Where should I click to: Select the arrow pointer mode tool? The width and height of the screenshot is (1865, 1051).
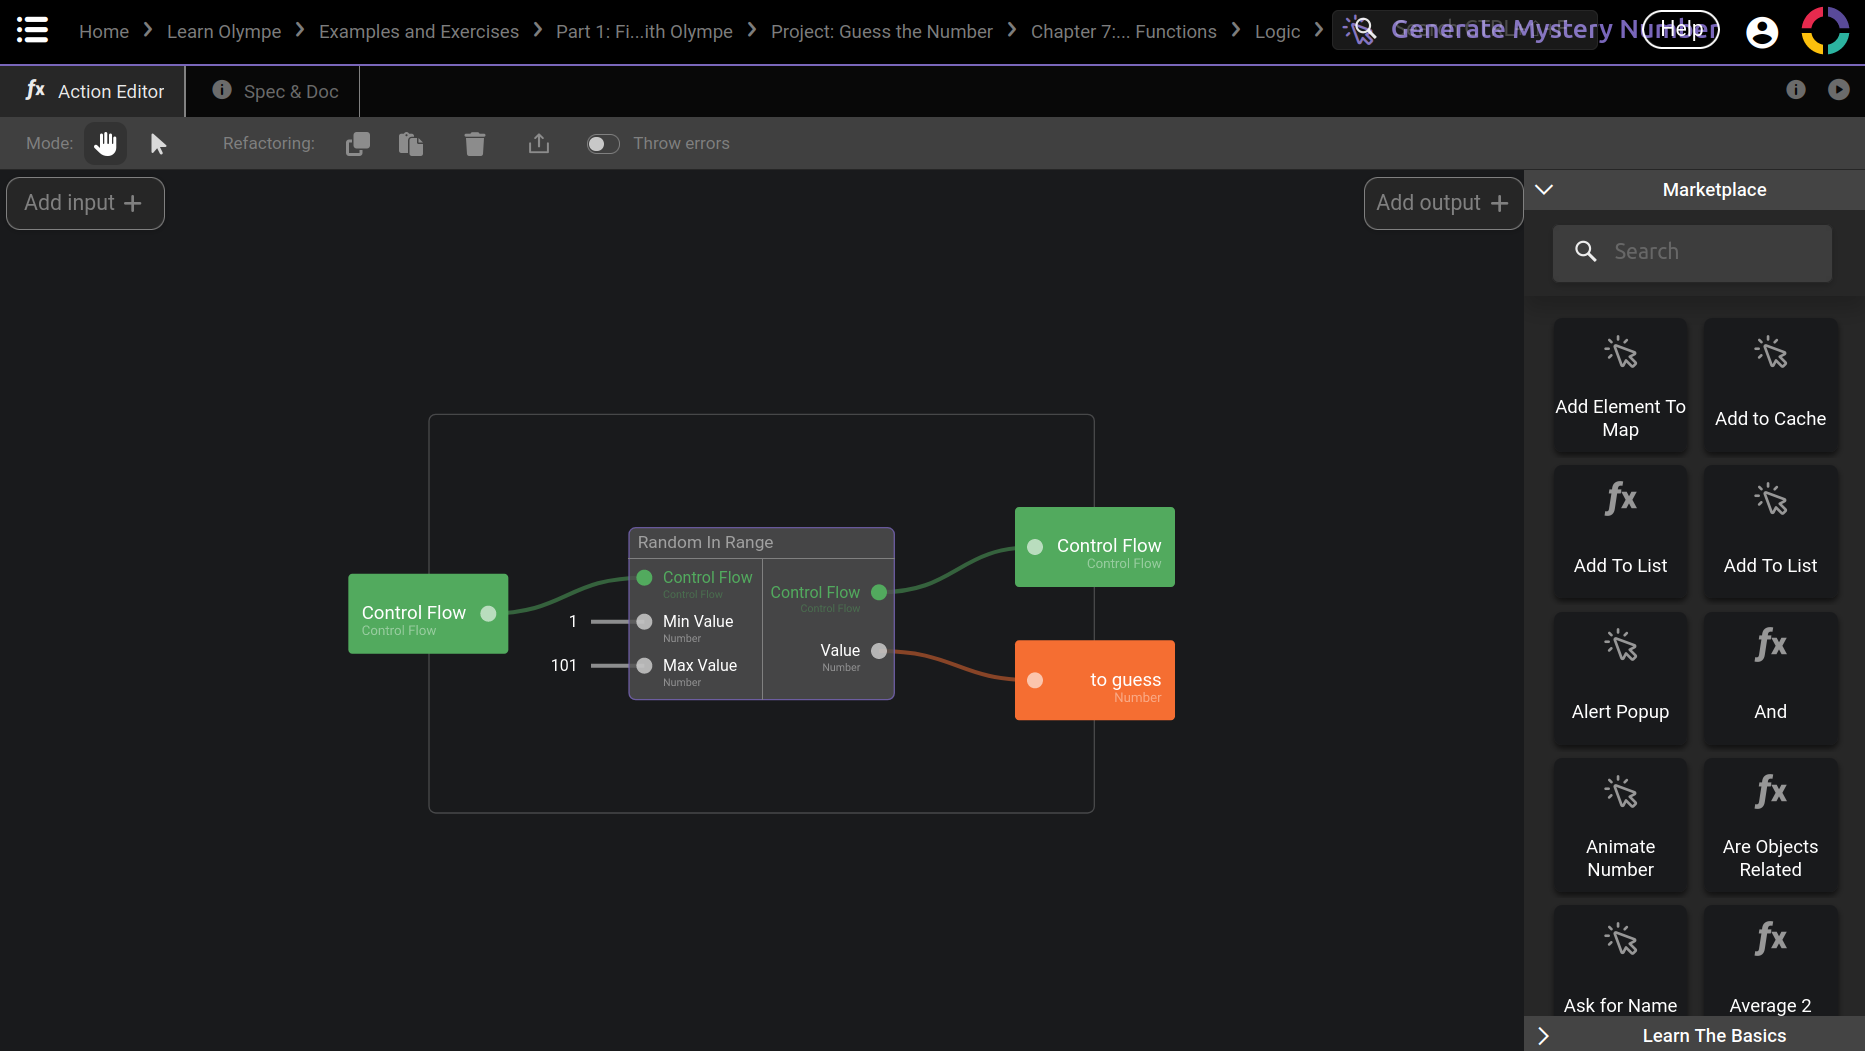[158, 144]
